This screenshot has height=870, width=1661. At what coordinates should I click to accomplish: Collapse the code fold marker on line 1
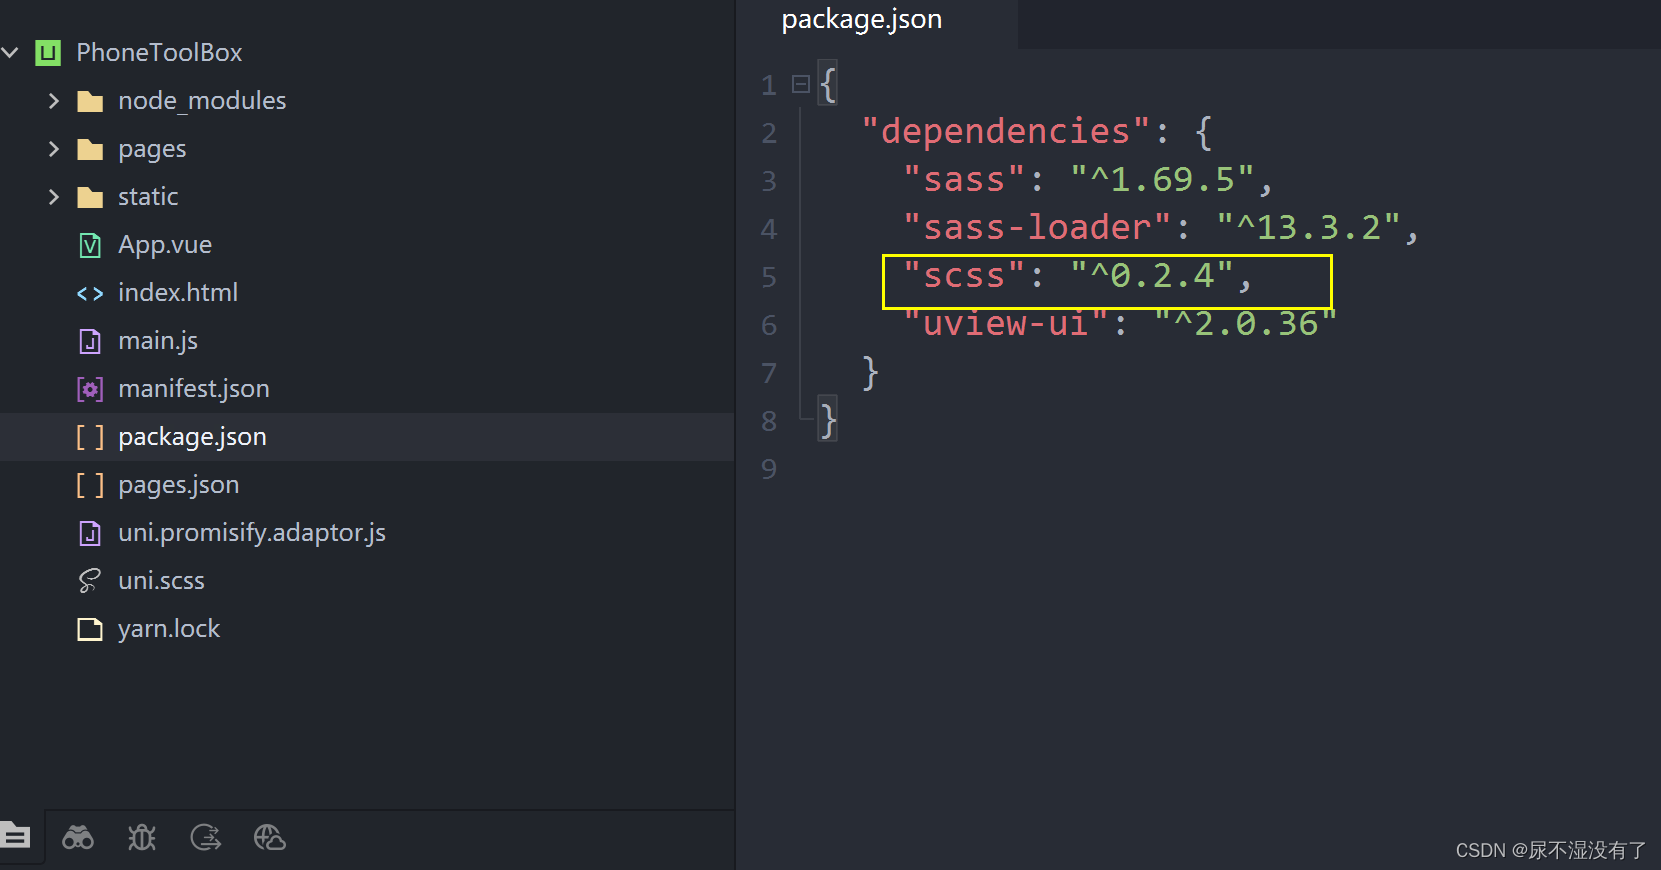click(800, 84)
